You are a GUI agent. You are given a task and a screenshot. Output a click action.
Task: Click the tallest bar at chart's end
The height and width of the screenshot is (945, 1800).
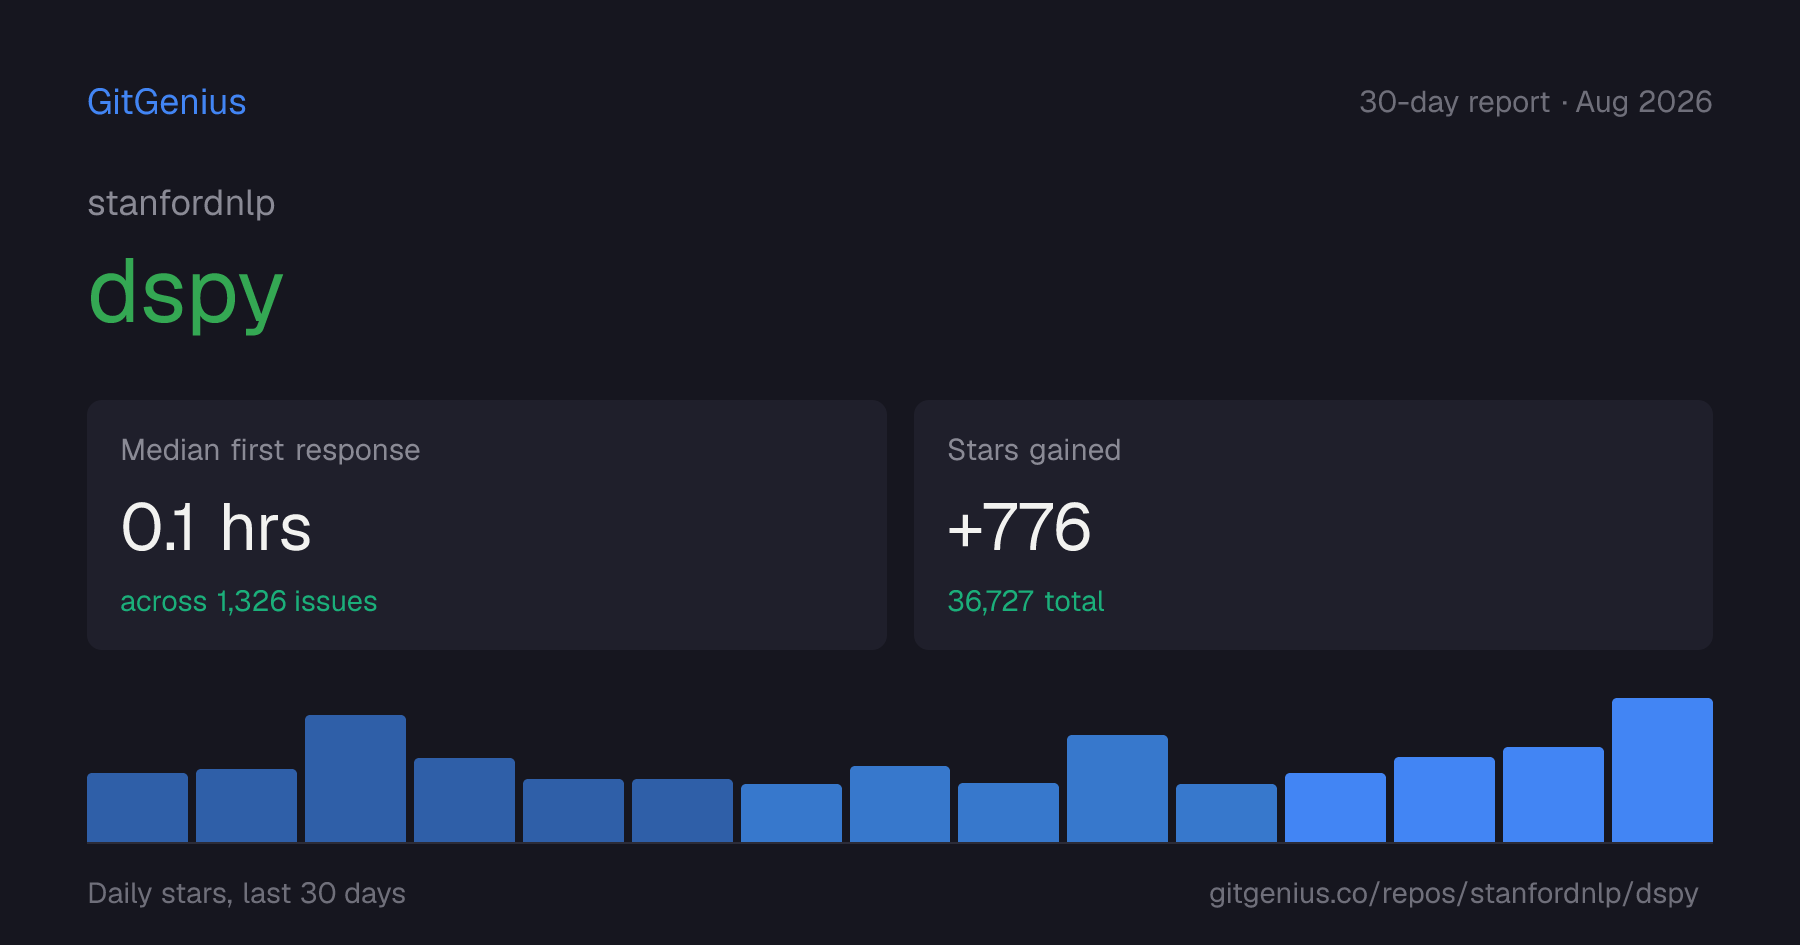[1662, 770]
